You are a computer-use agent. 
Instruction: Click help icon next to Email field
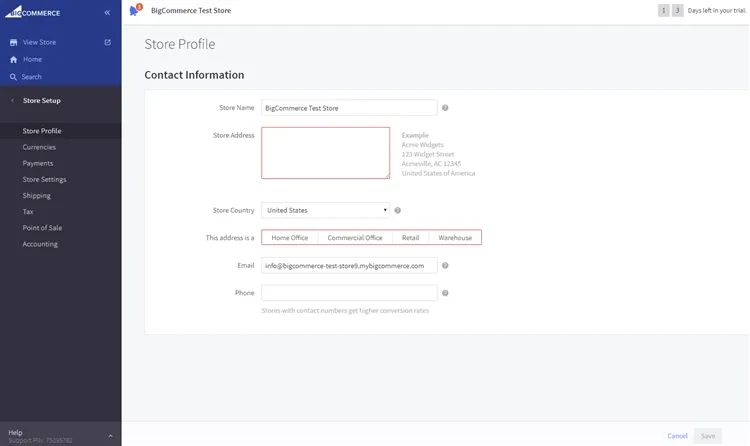tap(445, 265)
